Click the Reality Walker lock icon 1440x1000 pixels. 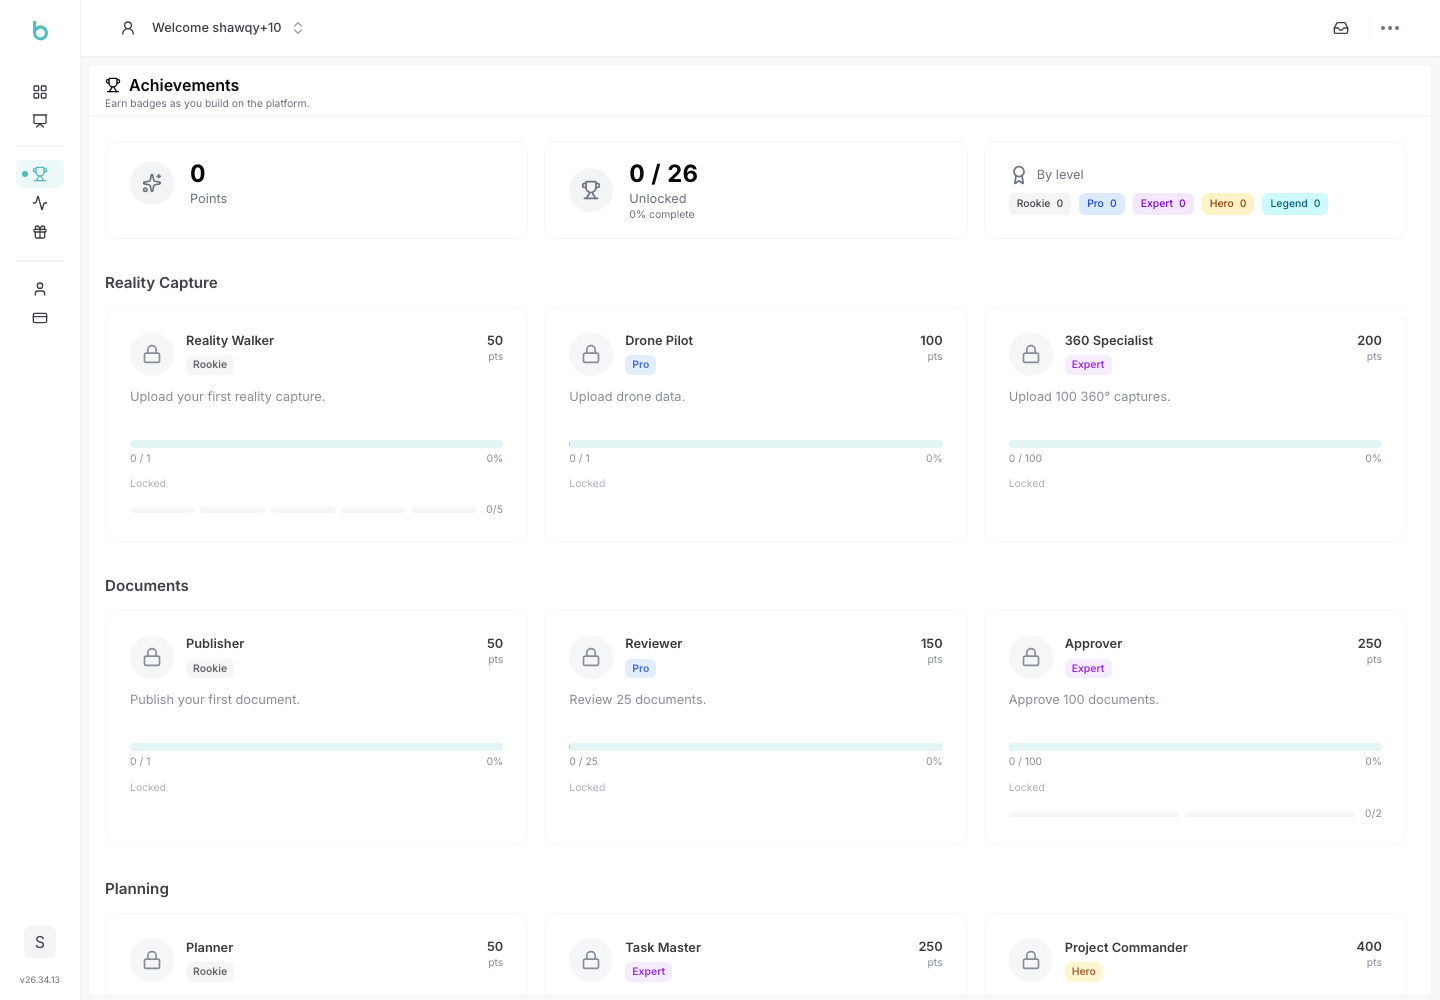[152, 354]
